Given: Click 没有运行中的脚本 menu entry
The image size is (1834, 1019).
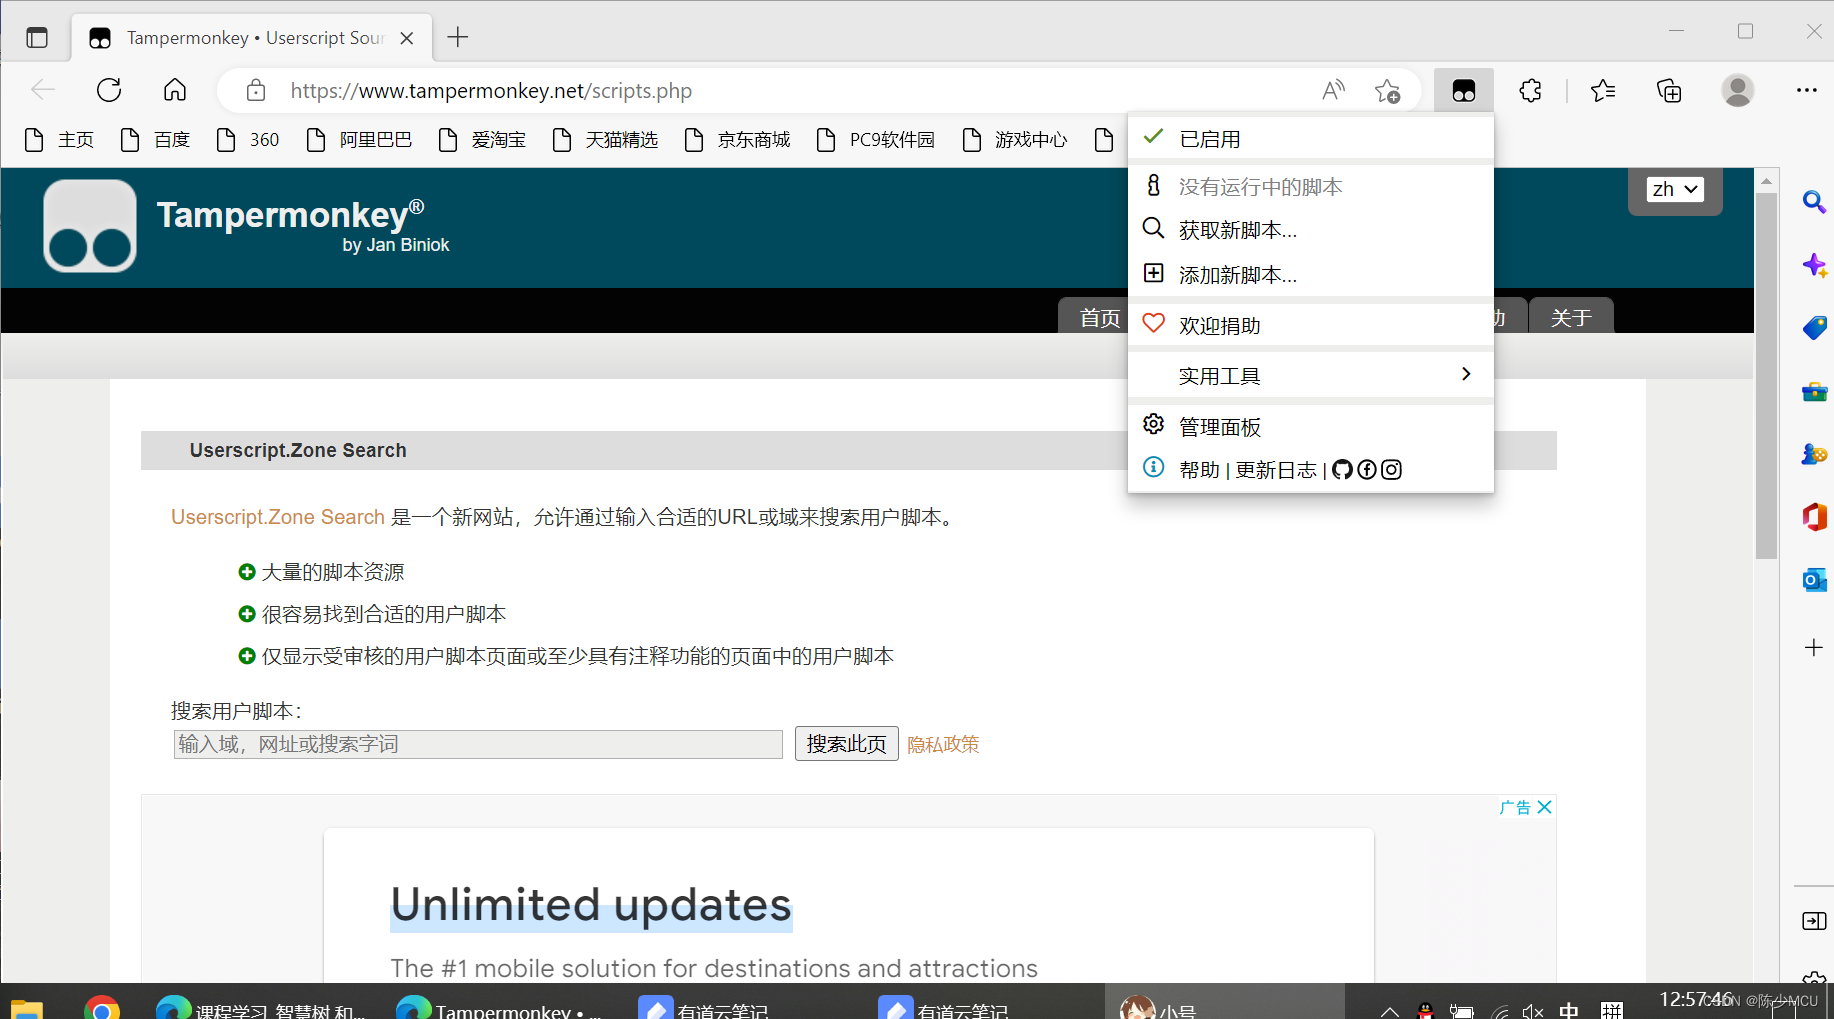Looking at the screenshot, I should pyautogui.click(x=1311, y=187).
